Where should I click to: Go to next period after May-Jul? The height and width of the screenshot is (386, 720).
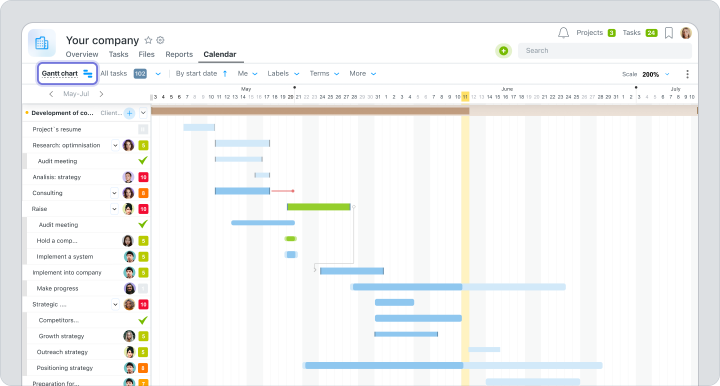[101, 94]
